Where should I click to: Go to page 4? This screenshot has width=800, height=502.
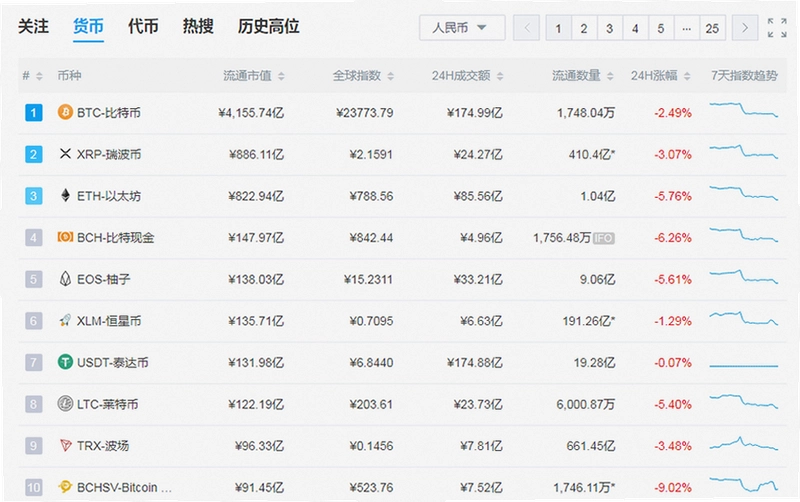pyautogui.click(x=635, y=28)
